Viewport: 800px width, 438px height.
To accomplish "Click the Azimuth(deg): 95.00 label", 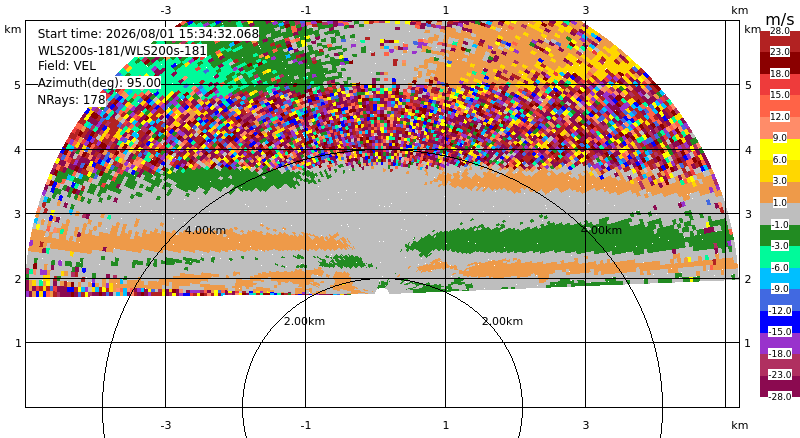I will tap(99, 83).
